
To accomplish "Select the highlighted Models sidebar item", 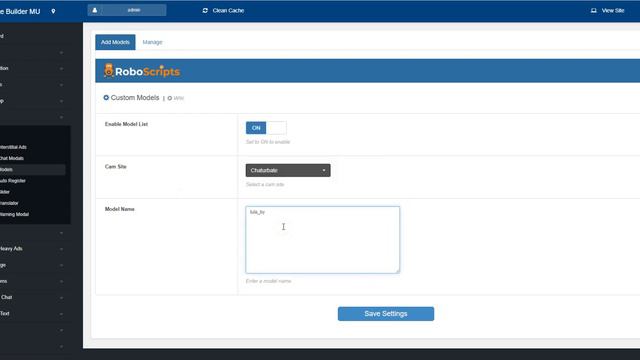I will (x=33, y=169).
